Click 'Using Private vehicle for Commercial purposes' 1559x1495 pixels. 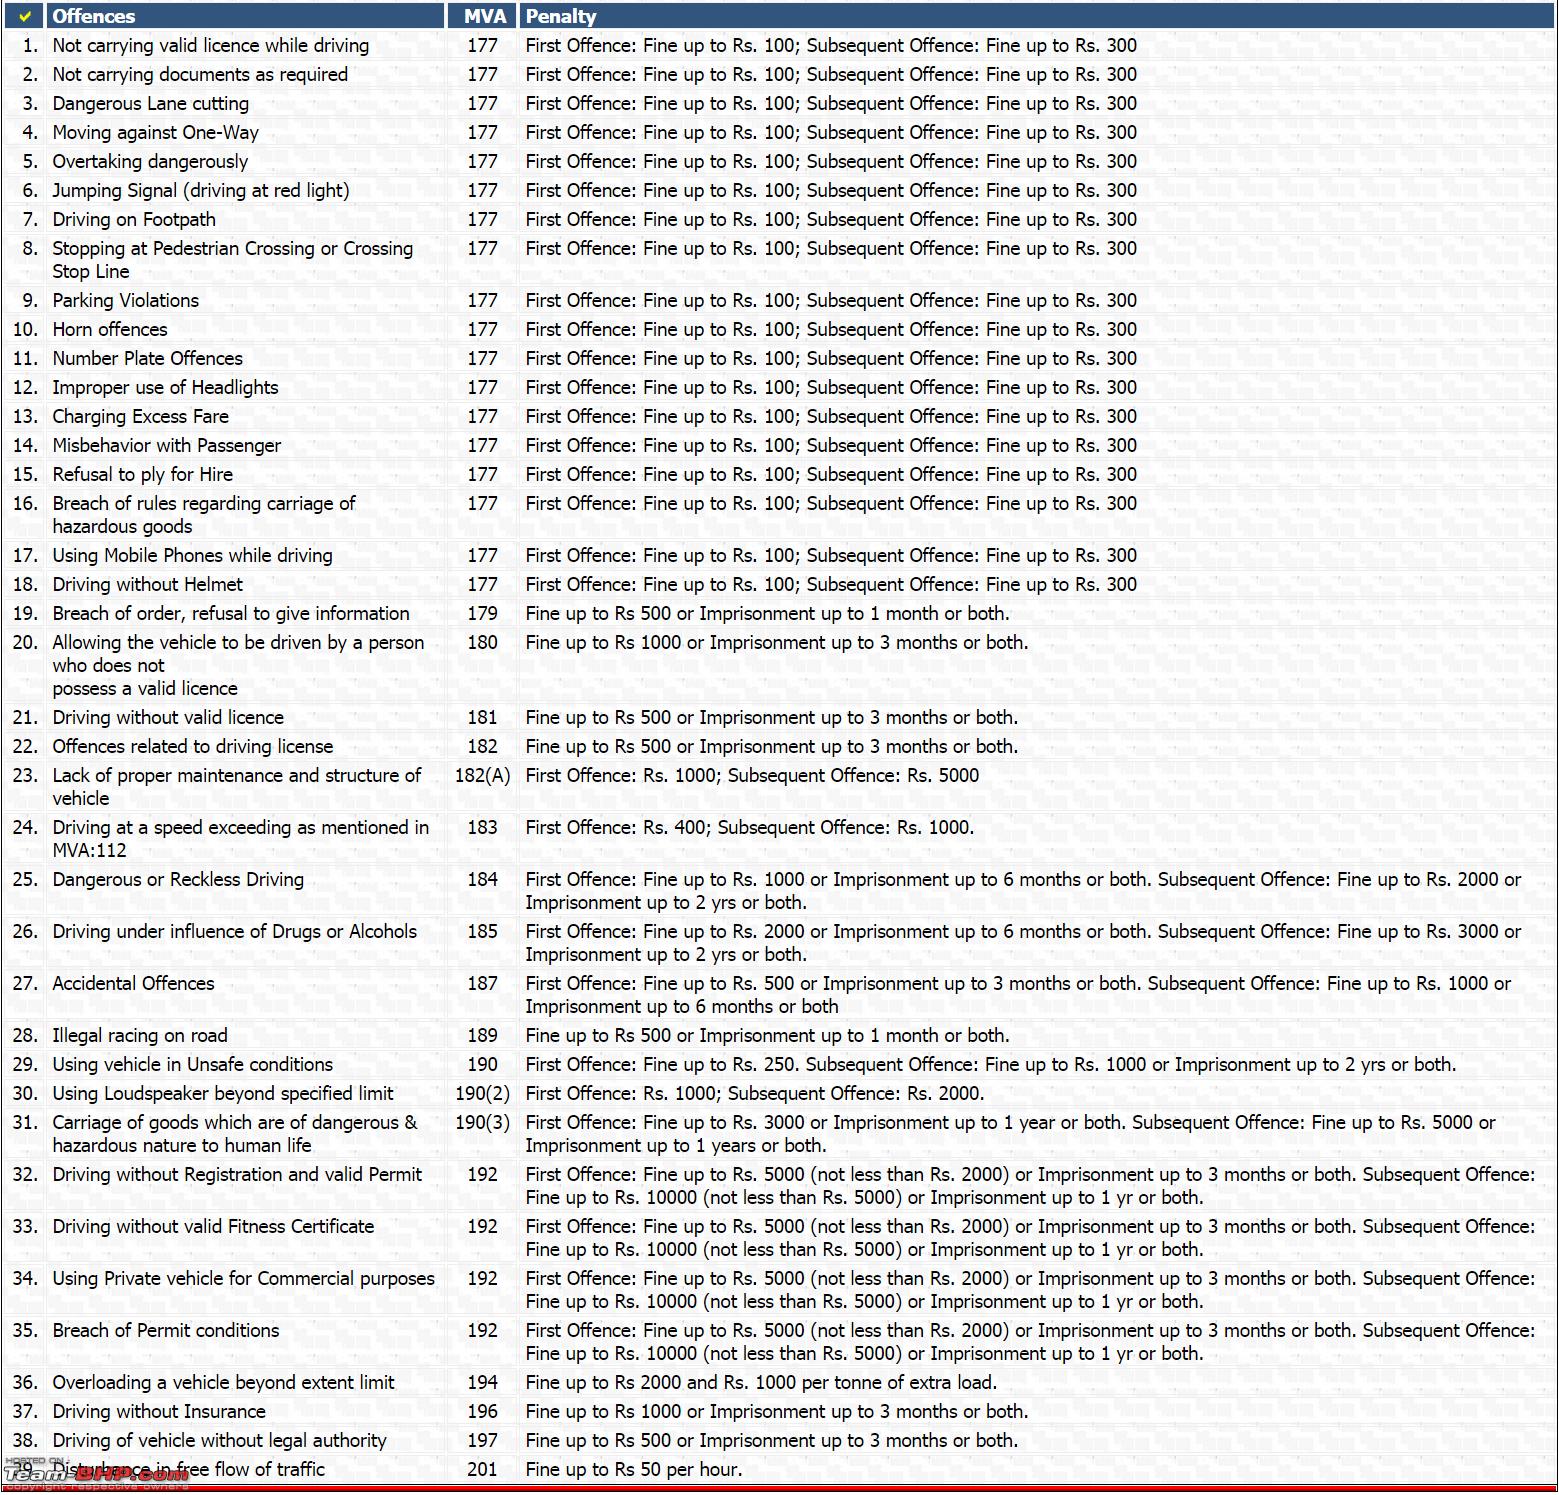pyautogui.click(x=244, y=1278)
